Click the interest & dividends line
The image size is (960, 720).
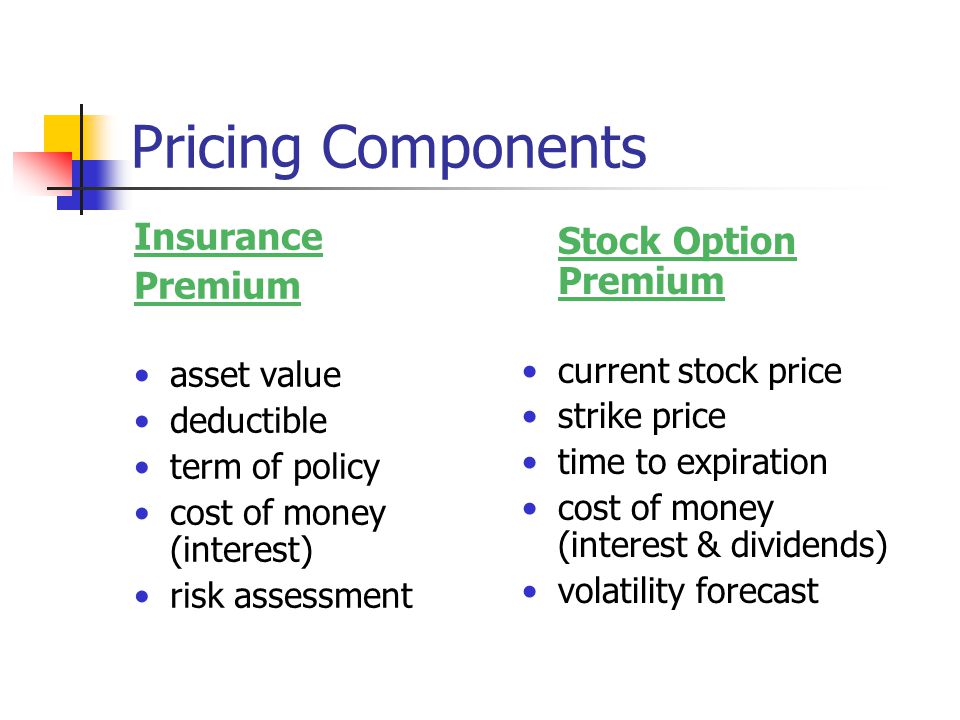pyautogui.click(x=722, y=545)
